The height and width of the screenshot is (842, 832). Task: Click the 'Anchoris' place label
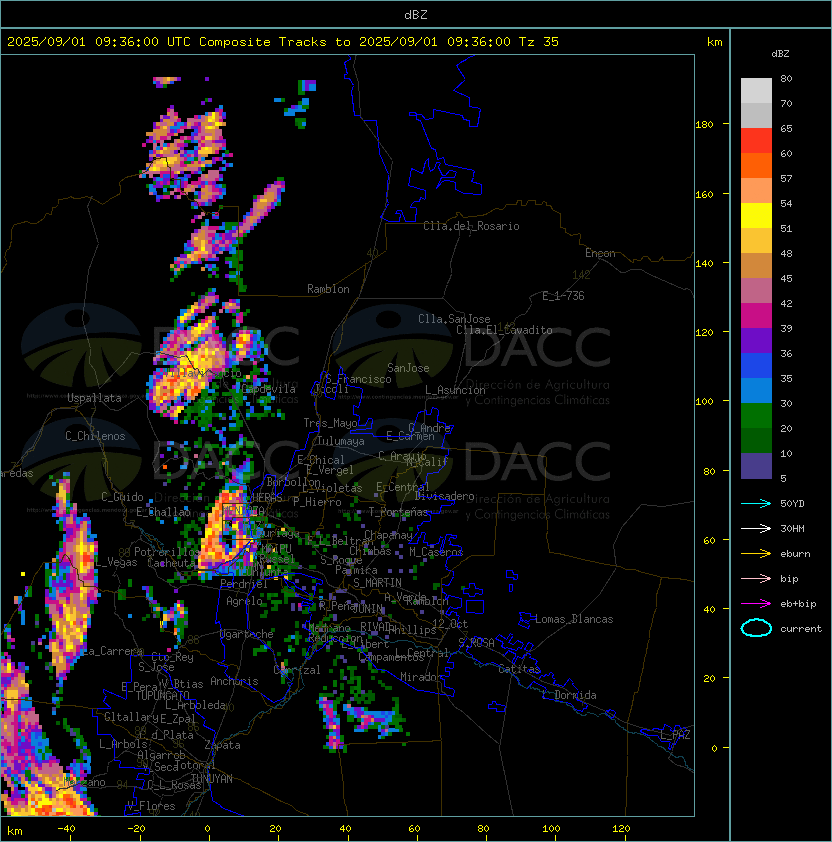pos(234,681)
